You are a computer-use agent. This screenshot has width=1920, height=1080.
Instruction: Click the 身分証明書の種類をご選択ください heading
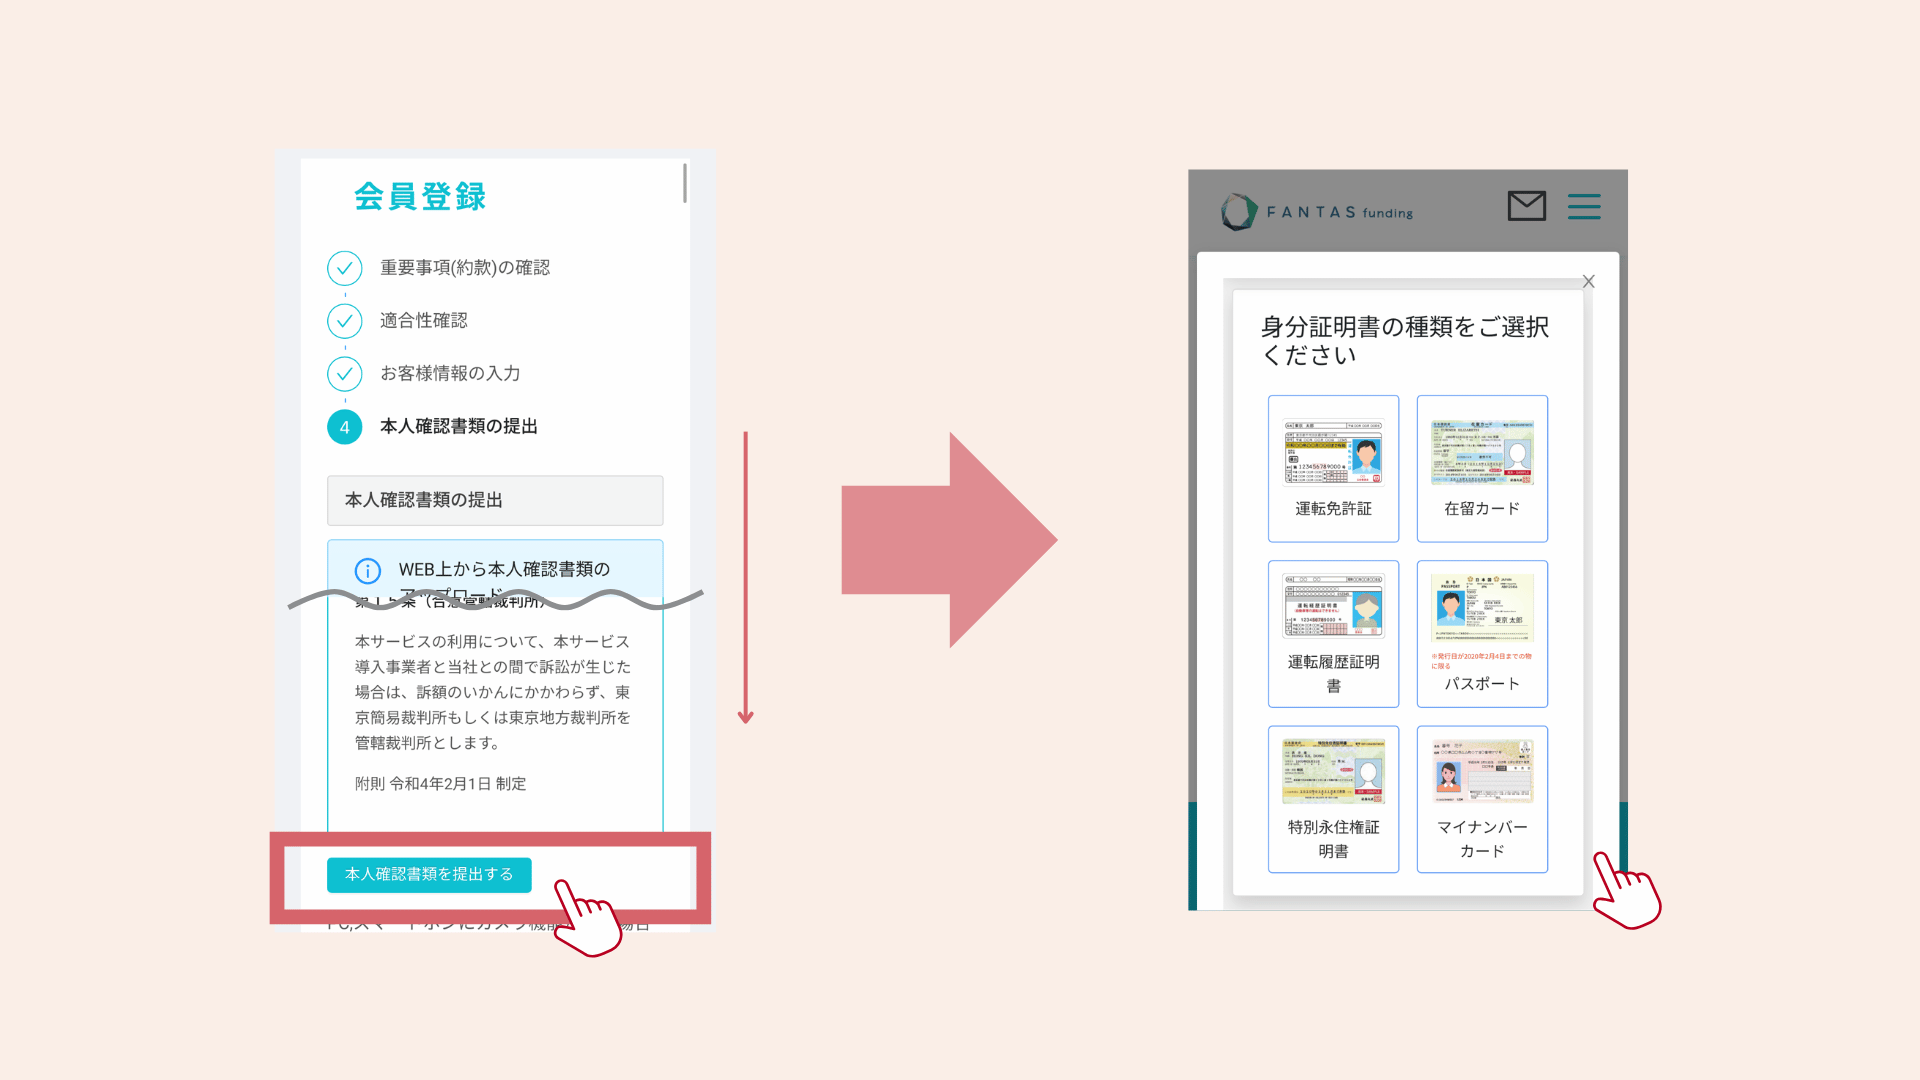click(1405, 341)
